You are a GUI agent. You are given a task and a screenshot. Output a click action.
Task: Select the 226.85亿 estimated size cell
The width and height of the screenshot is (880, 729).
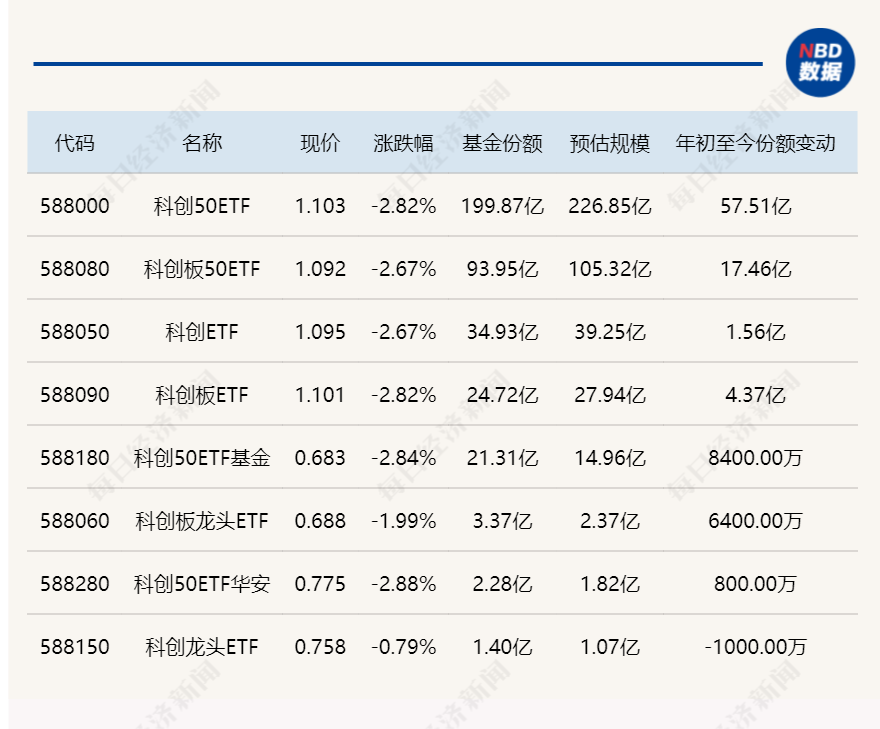pos(609,206)
